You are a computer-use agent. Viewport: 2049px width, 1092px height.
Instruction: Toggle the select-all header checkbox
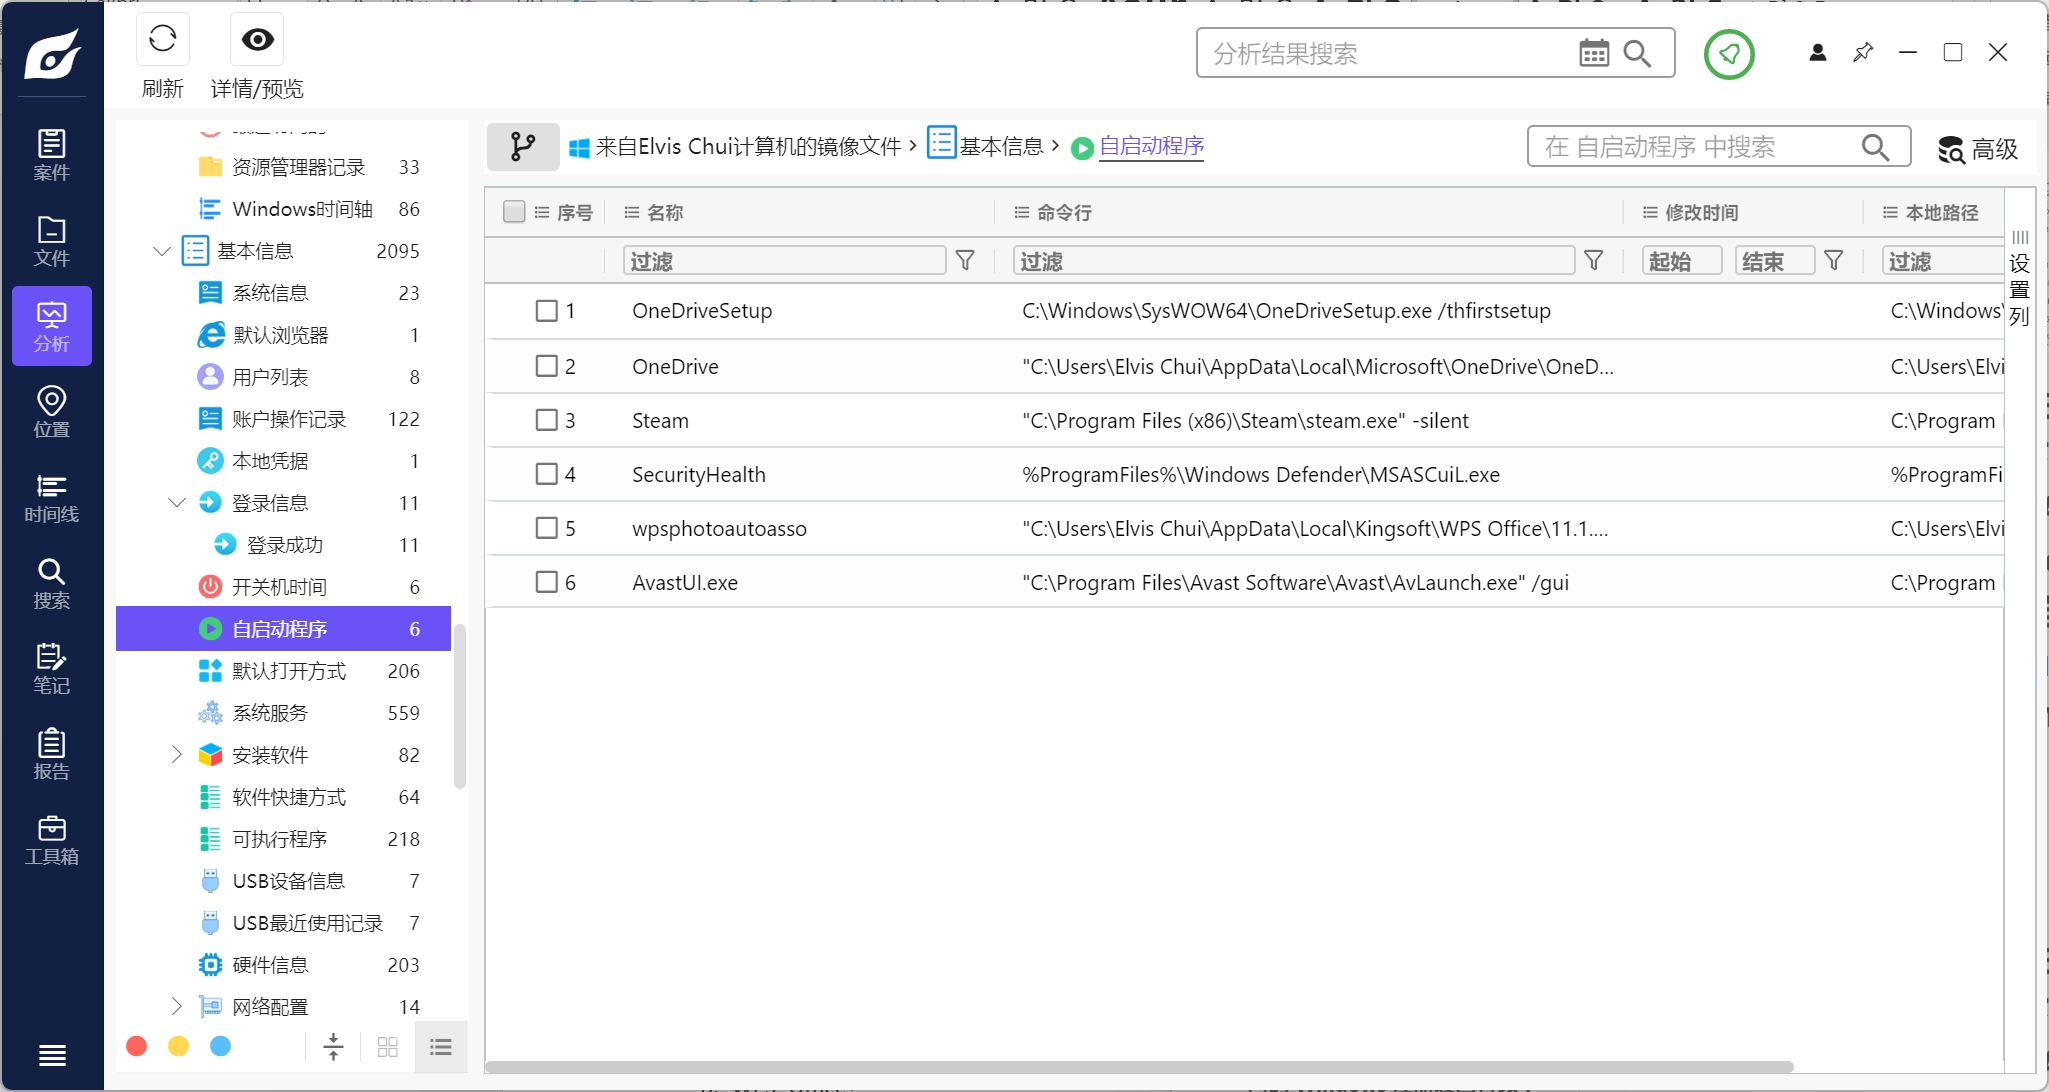(x=514, y=212)
